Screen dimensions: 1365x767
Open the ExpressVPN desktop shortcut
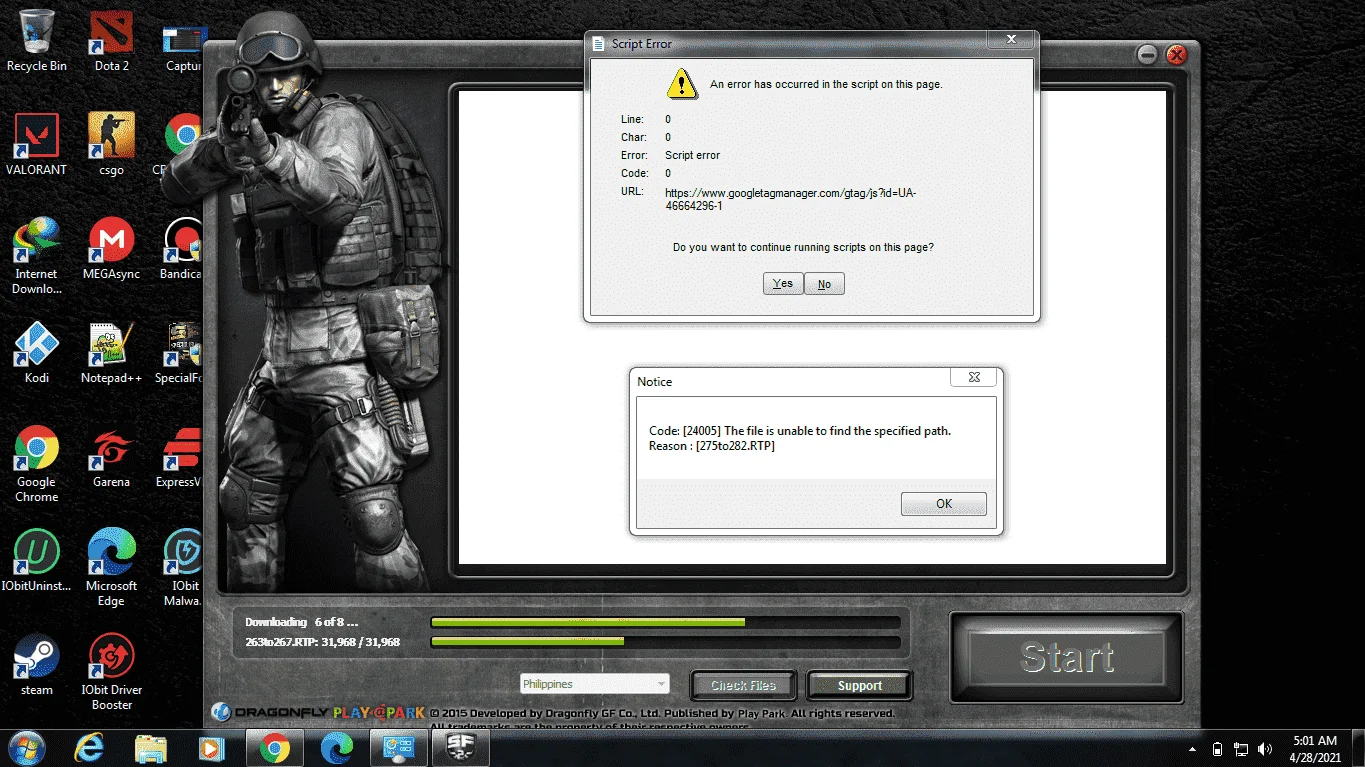coord(180,456)
